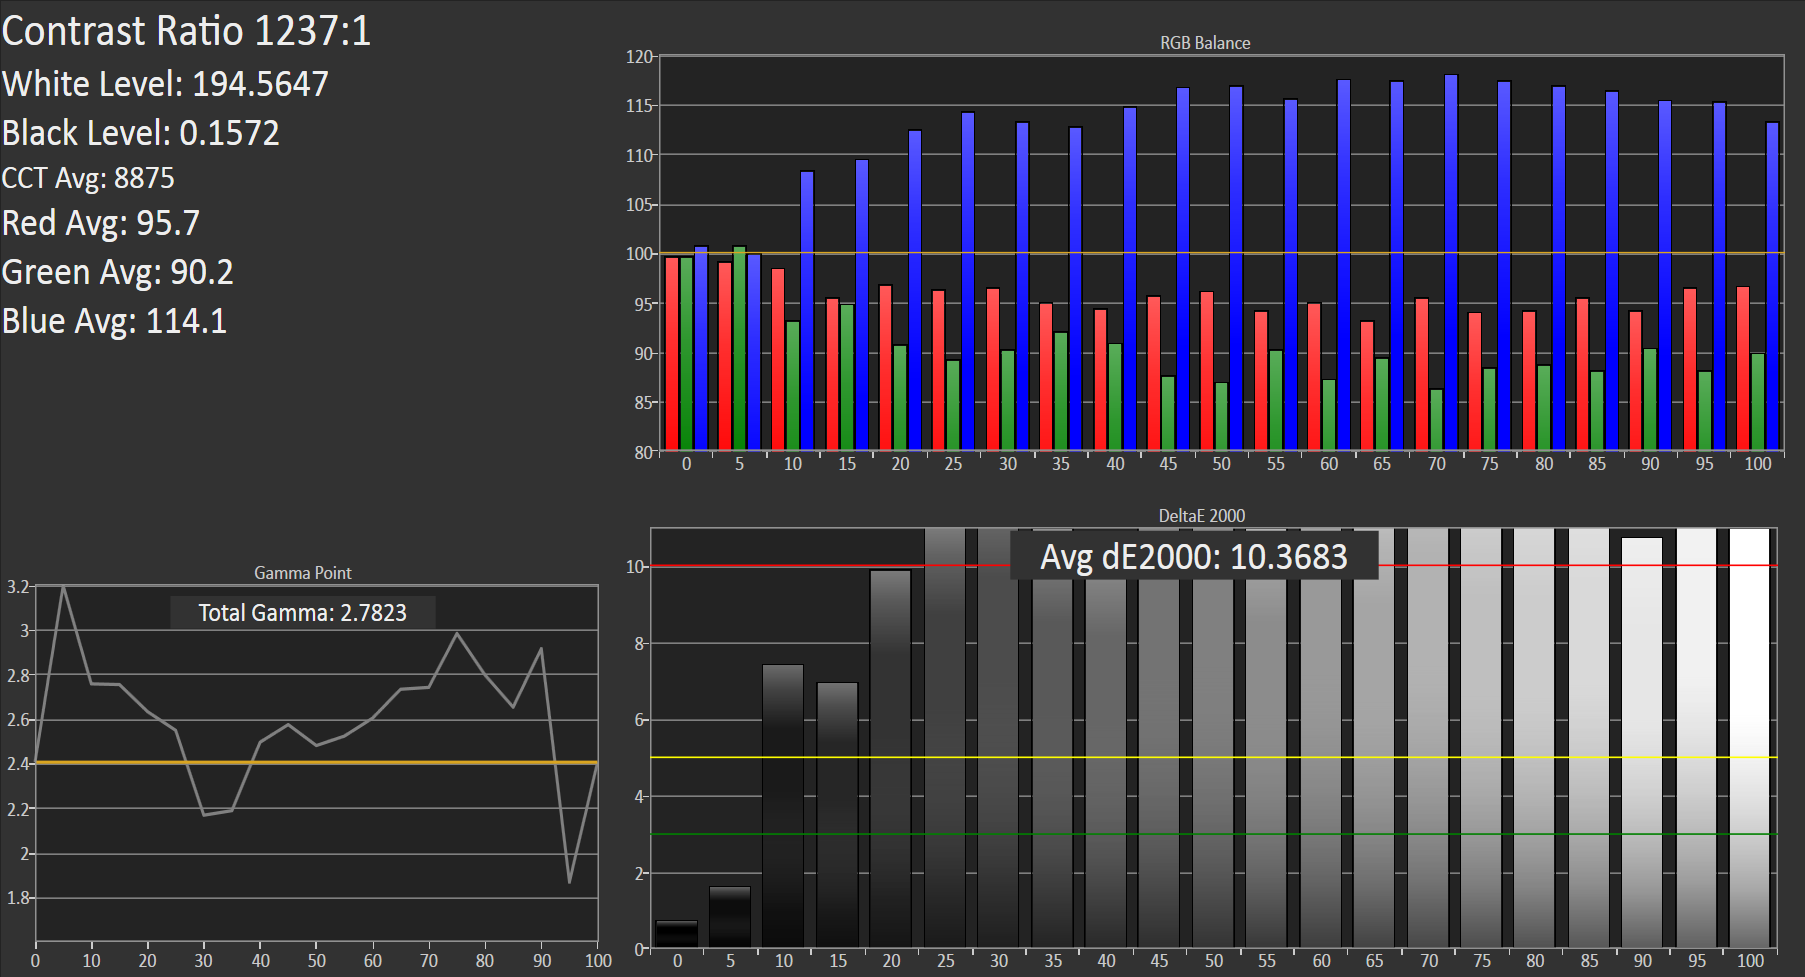
Task: Click the yellow threshold line at 5 in DeltaE
Action: click(1213, 758)
